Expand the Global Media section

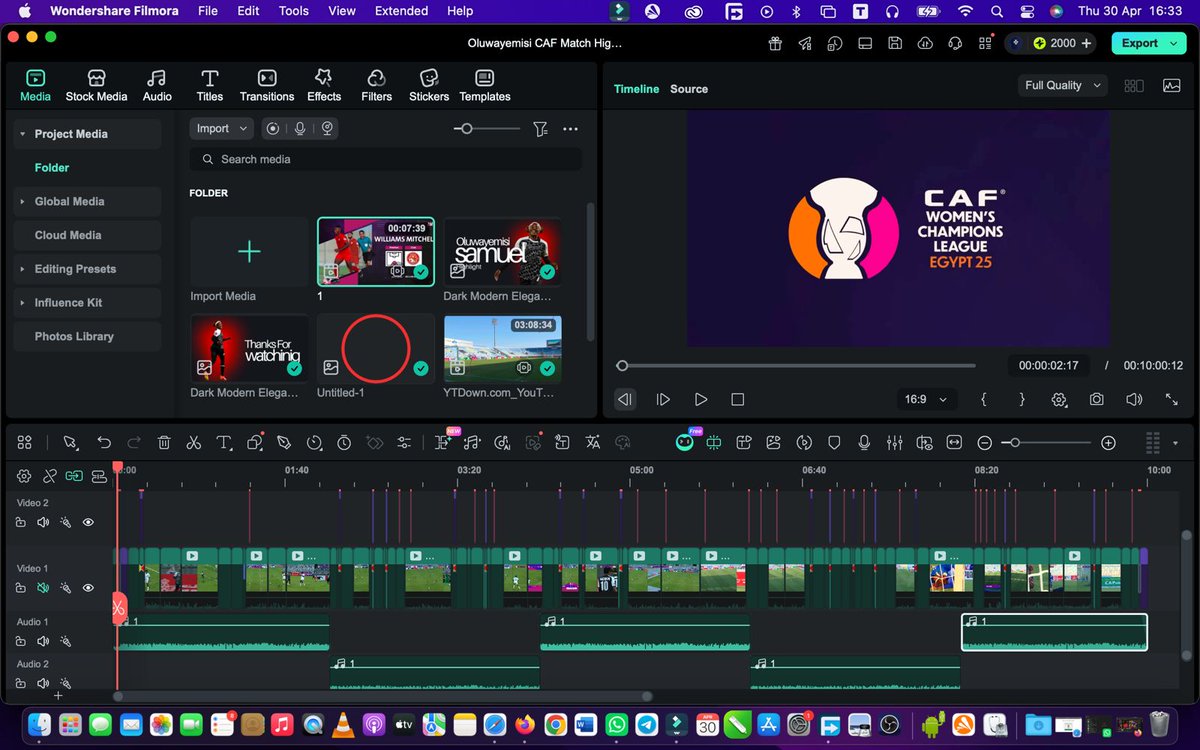tap(23, 201)
